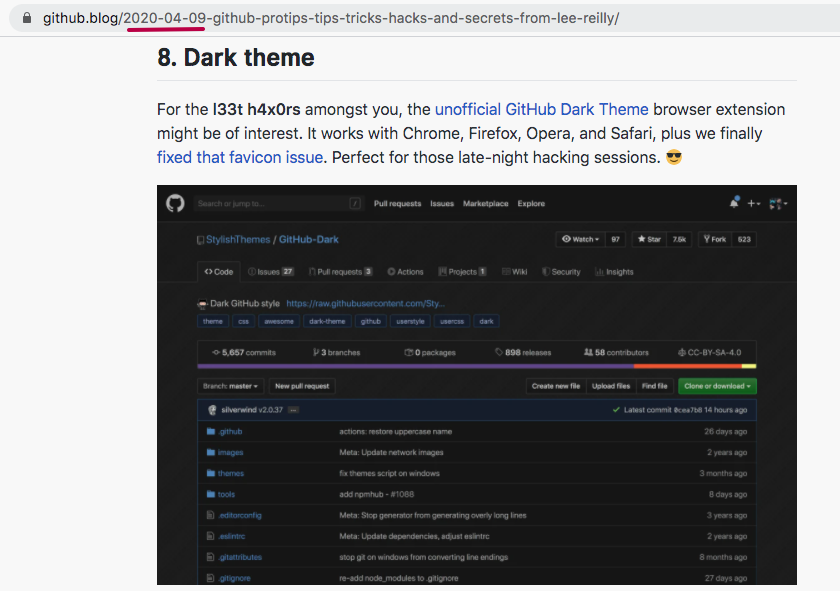
Task: Click the Upload files button
Action: click(x=611, y=386)
